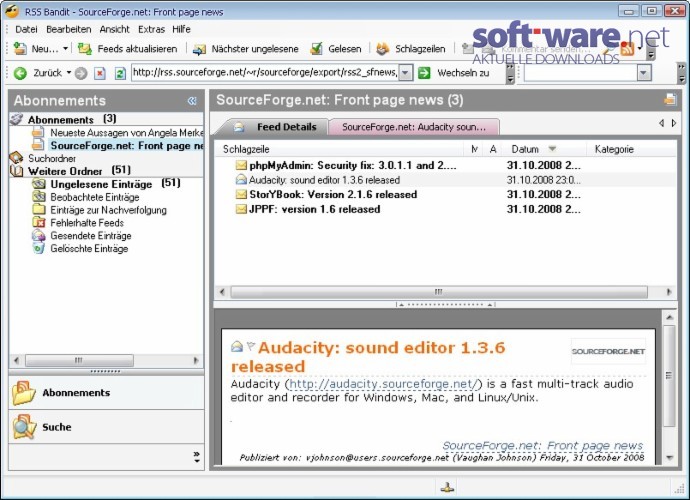690x500 pixels.
Task: Sort by the Schlagzeile column header
Action: coord(339,149)
